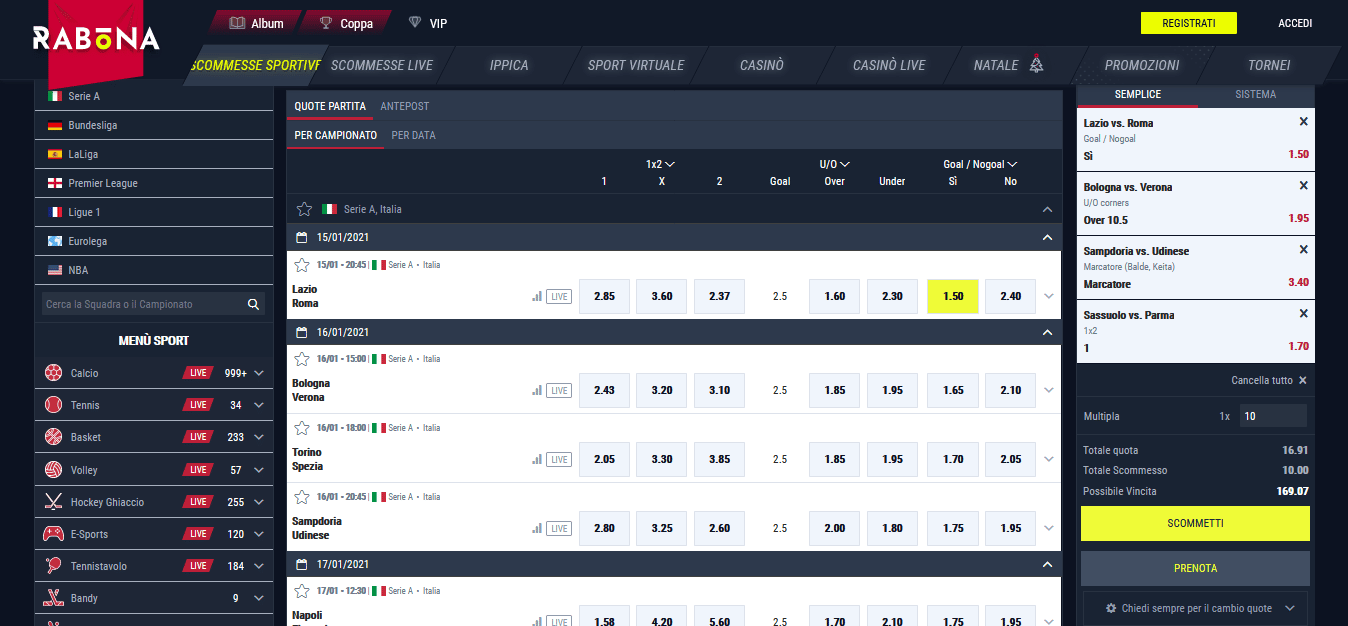Click the Rabona logo
This screenshot has height=626, width=1348.
[x=96, y=39]
